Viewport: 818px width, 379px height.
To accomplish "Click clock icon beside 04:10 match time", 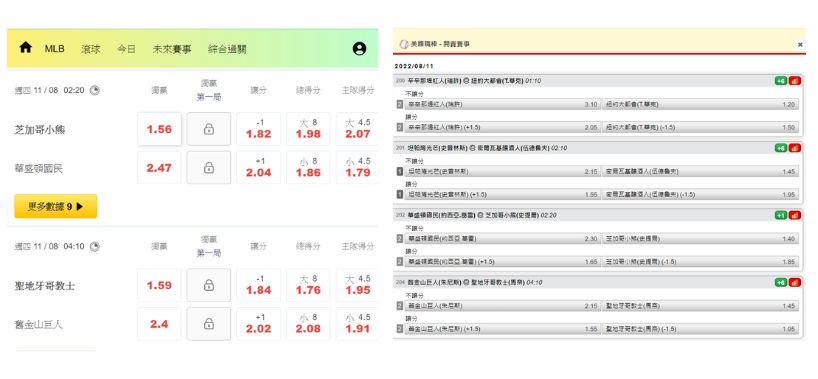I will coord(94,246).
